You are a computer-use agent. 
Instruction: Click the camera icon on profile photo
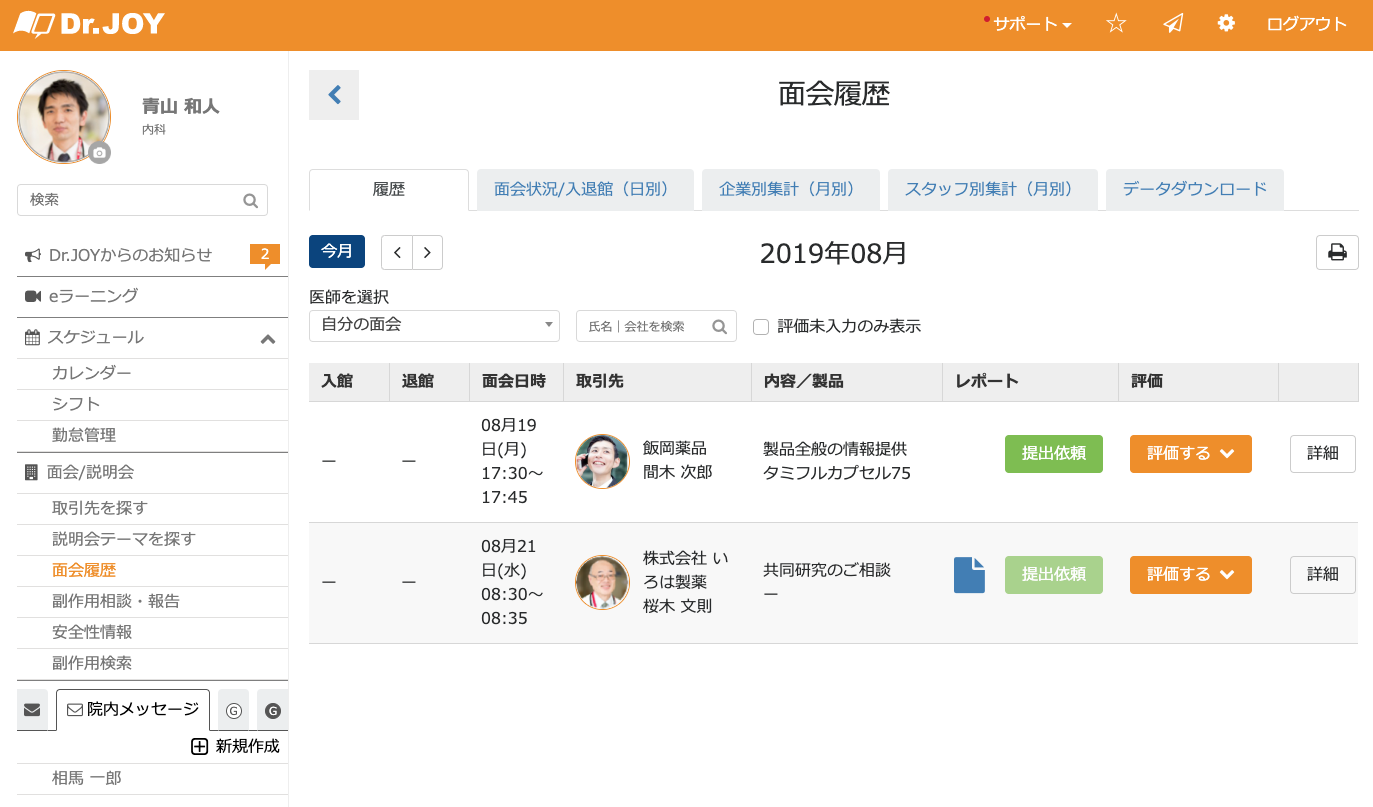click(x=98, y=153)
